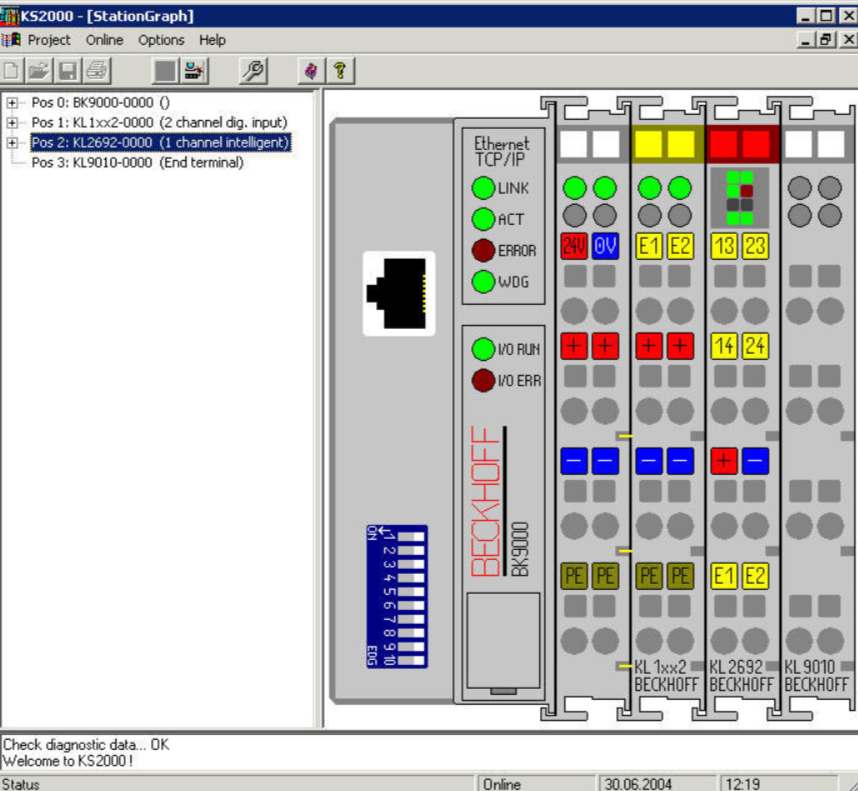Click the red BECKHOFF logo on the coupler

pos(486,501)
